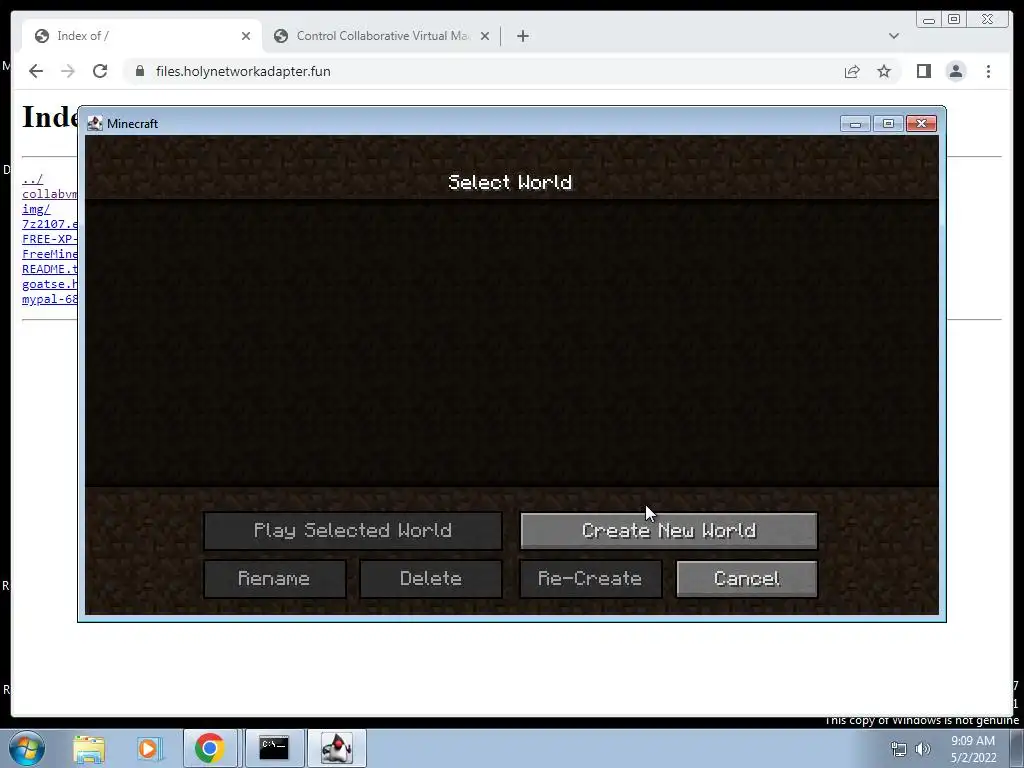Click the Re-Create button
The width and height of the screenshot is (1024, 768).
tap(590, 579)
